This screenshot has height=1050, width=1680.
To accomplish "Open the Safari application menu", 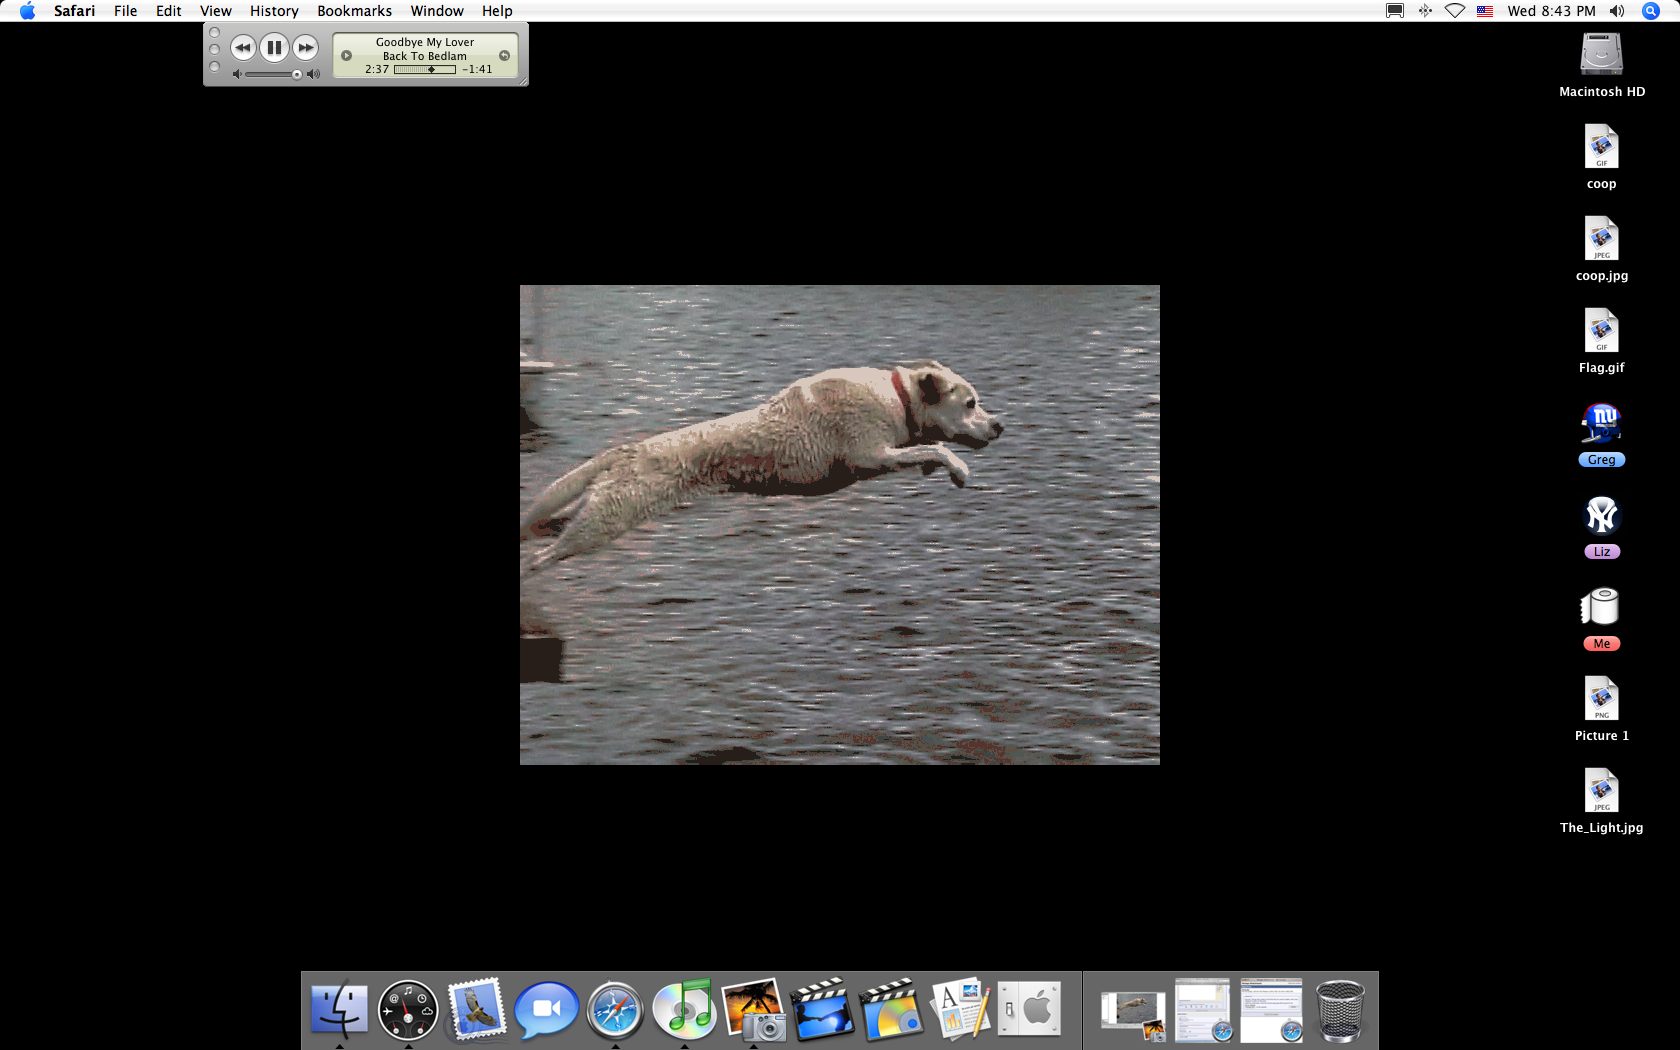I will 74,11.
